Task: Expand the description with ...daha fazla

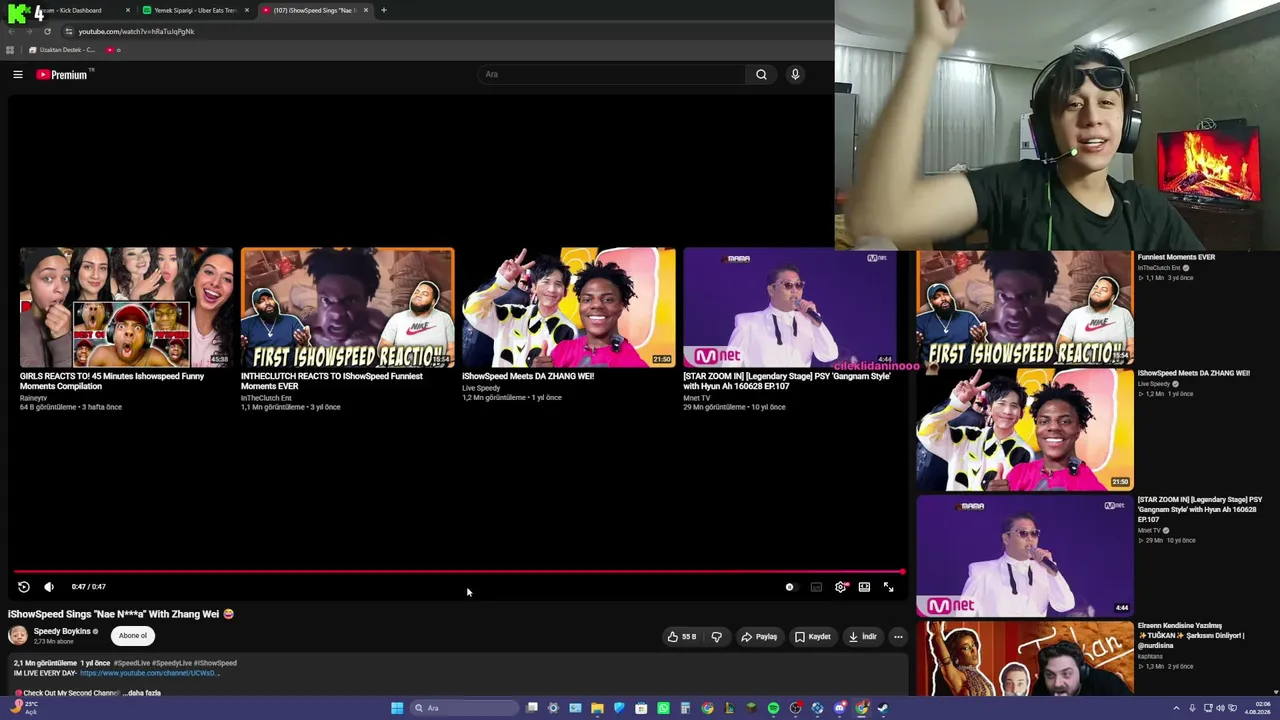Action: click(x=142, y=692)
